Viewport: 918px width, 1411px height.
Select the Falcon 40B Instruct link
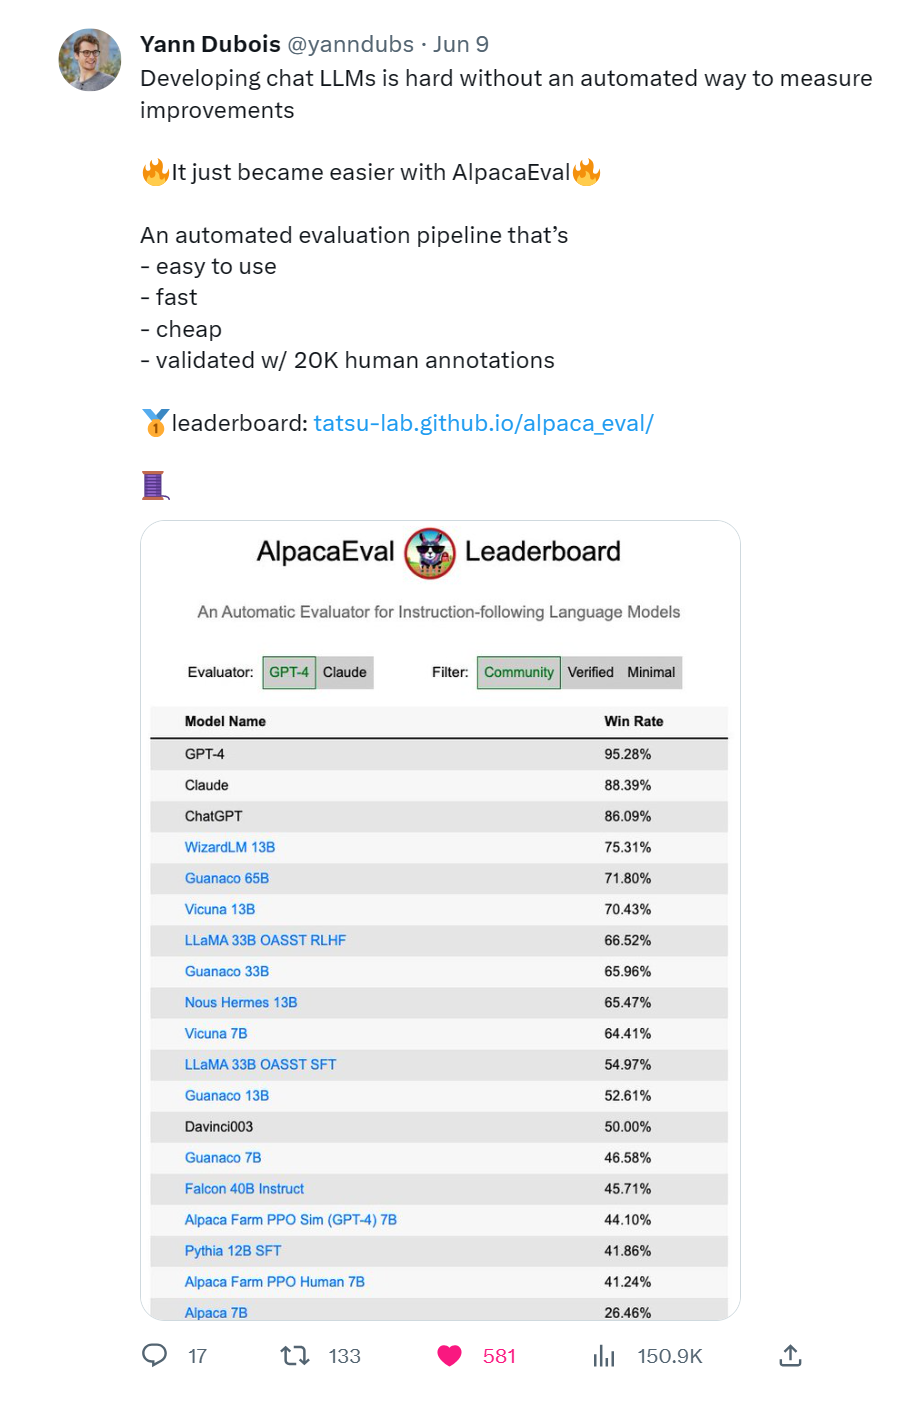click(246, 1188)
